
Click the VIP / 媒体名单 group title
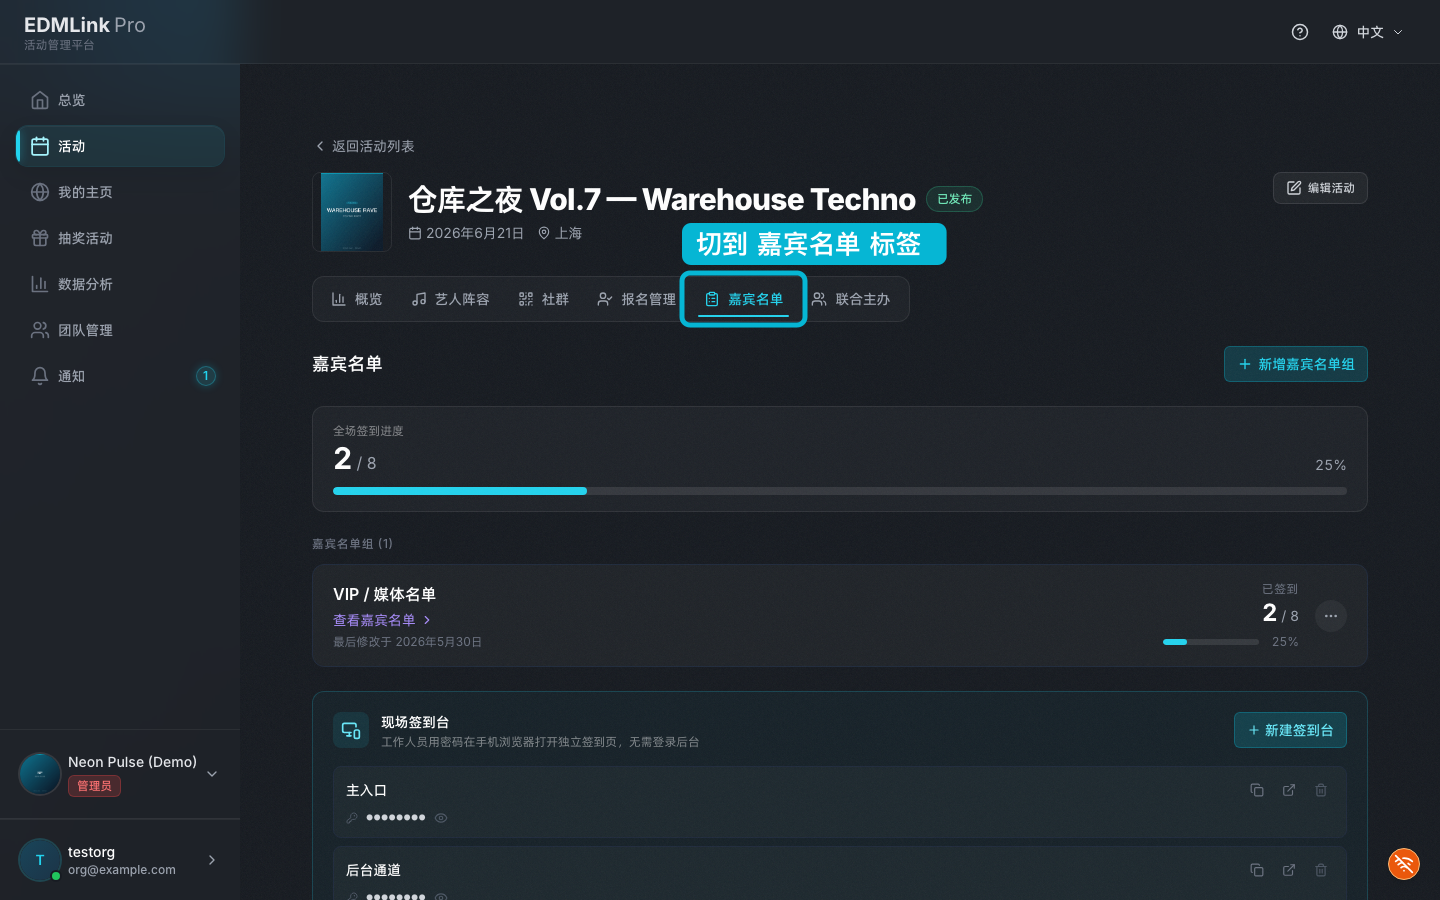(x=384, y=594)
